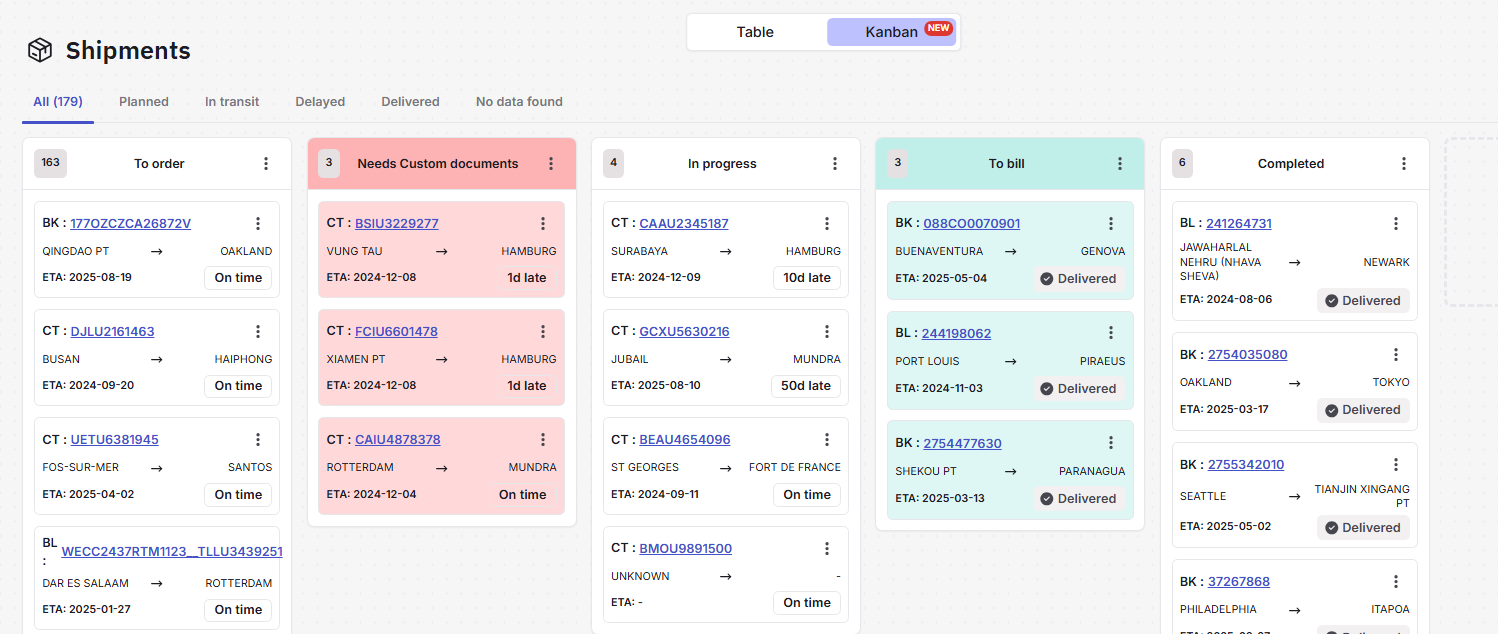Select the Planned tab
1498x634 pixels.
144,102
